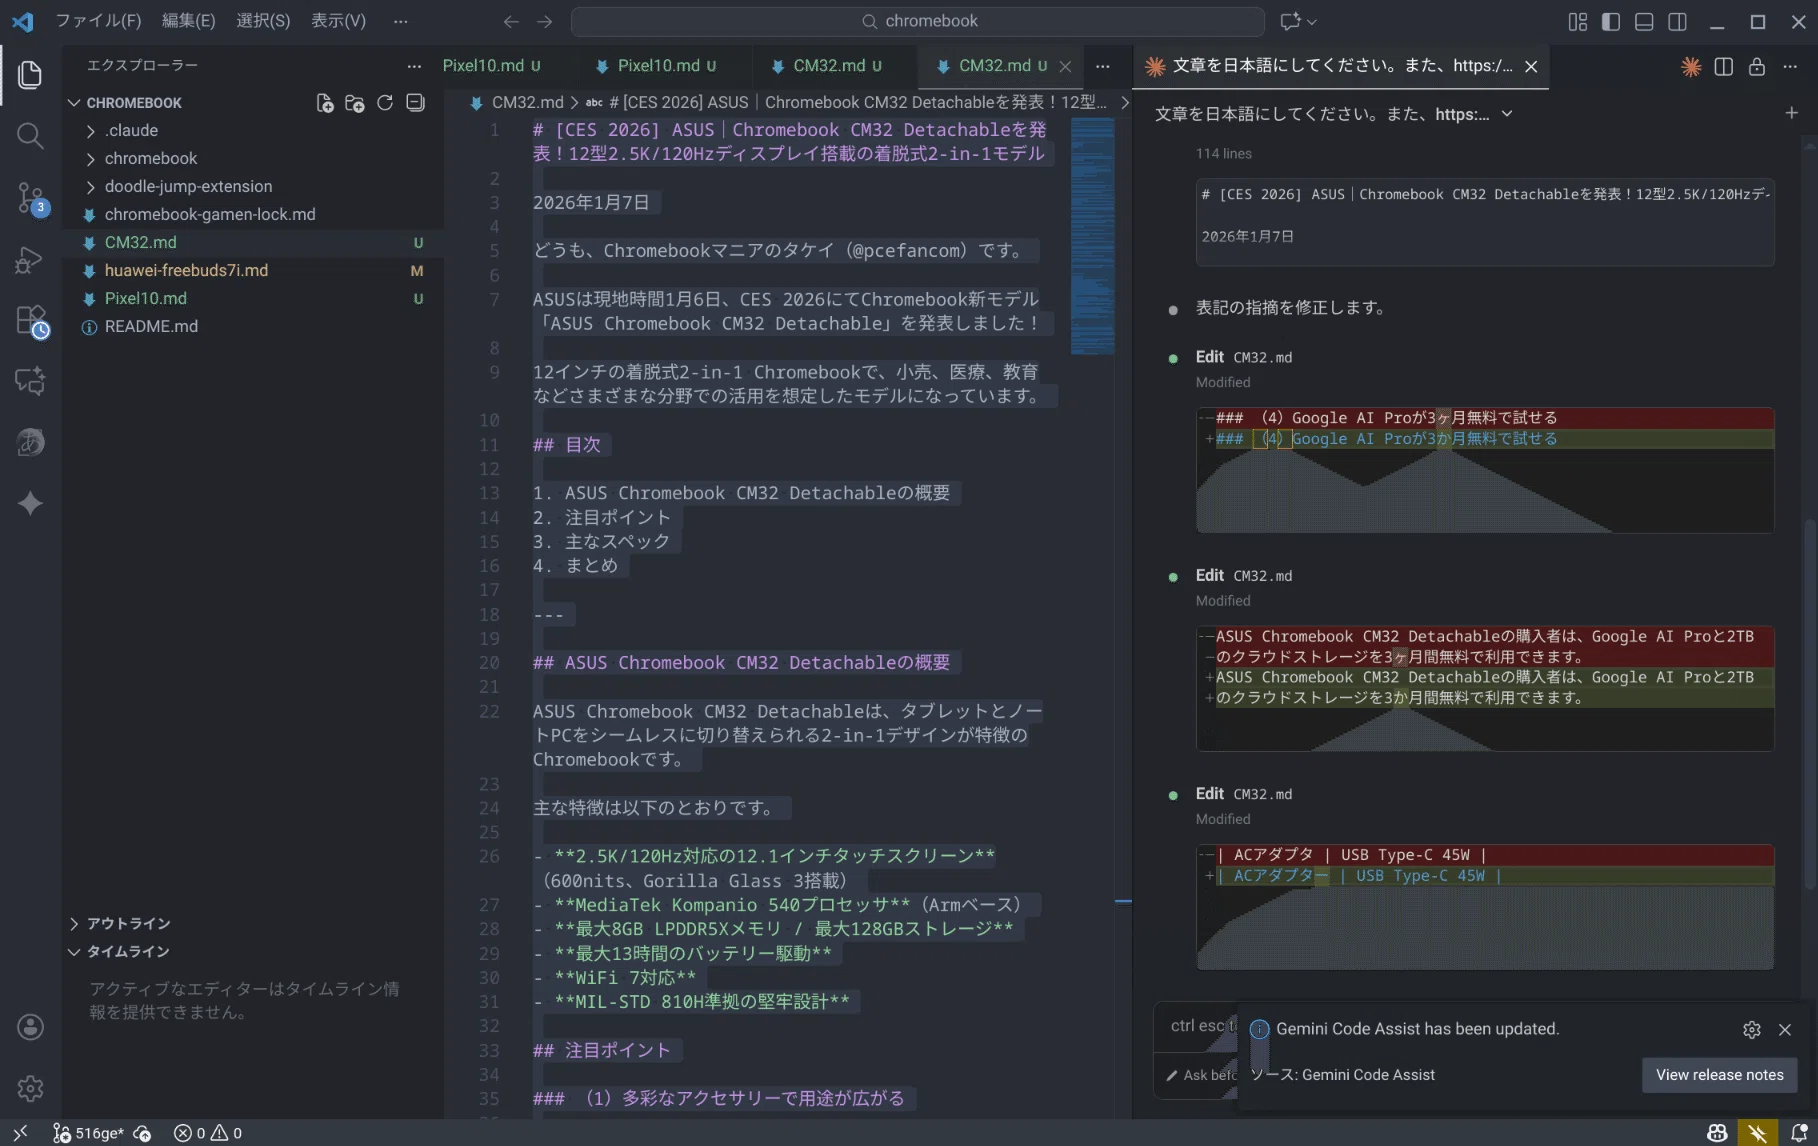This screenshot has height=1146, width=1818.
Task: Show more title bar menus via ellipsis
Action: click(x=401, y=21)
